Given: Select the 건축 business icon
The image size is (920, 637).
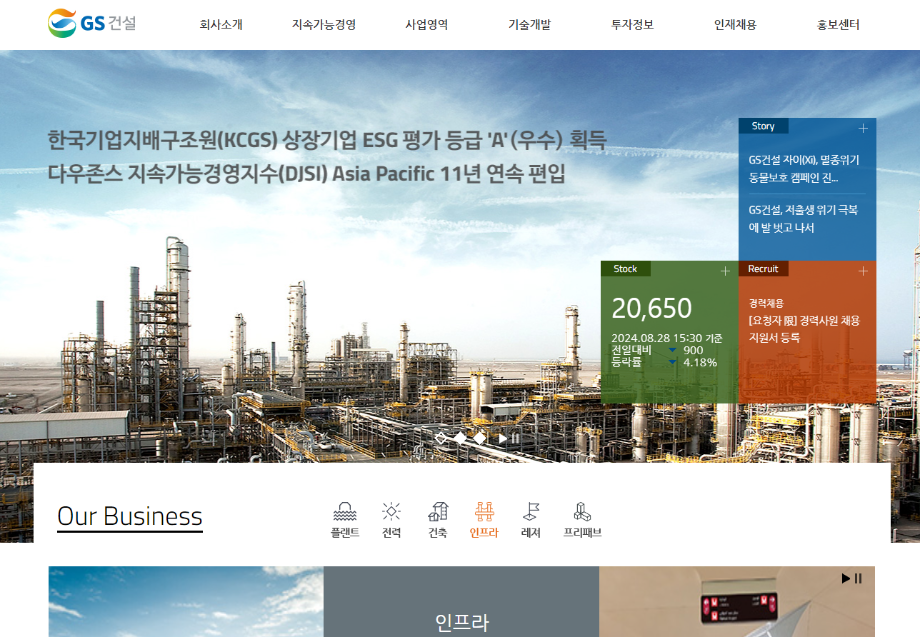Looking at the screenshot, I should [437, 520].
